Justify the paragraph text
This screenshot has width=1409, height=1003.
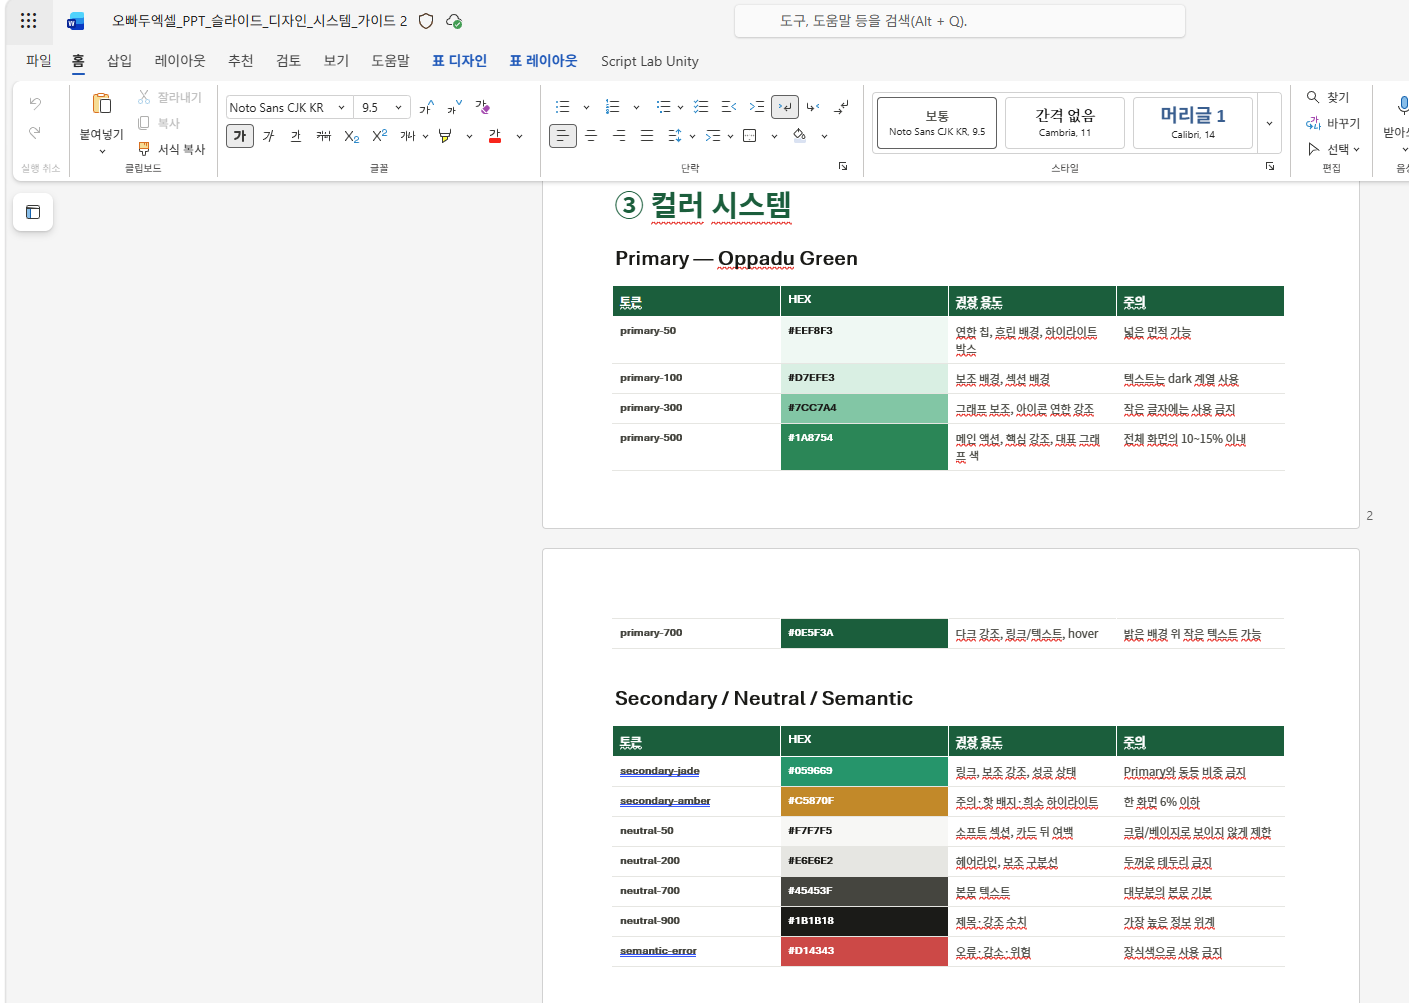pos(647,136)
